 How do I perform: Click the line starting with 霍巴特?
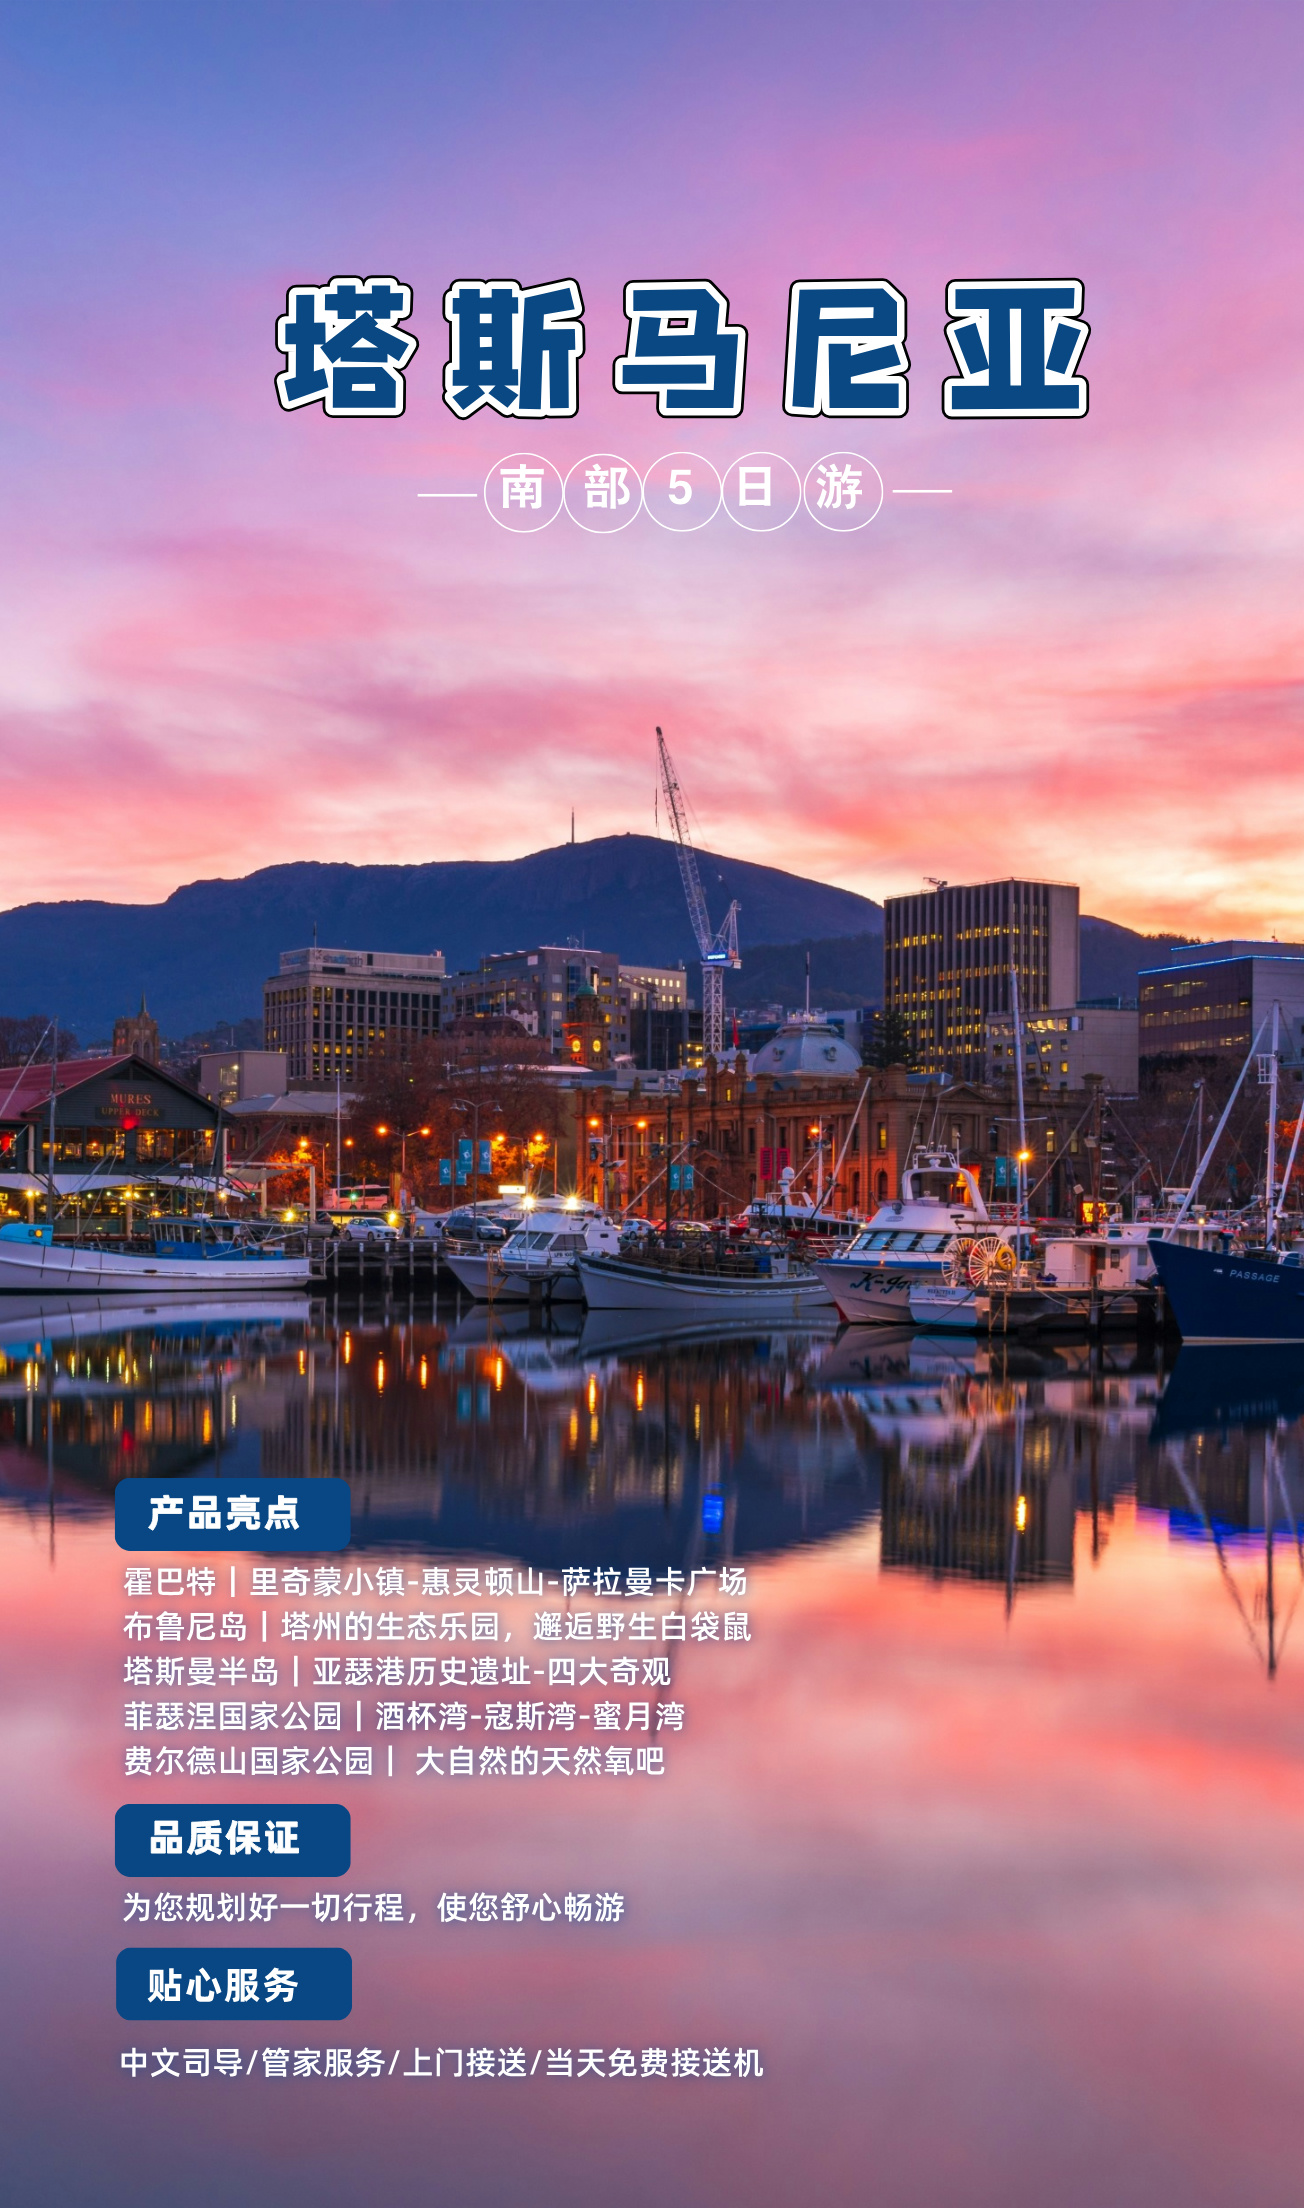435,1582
